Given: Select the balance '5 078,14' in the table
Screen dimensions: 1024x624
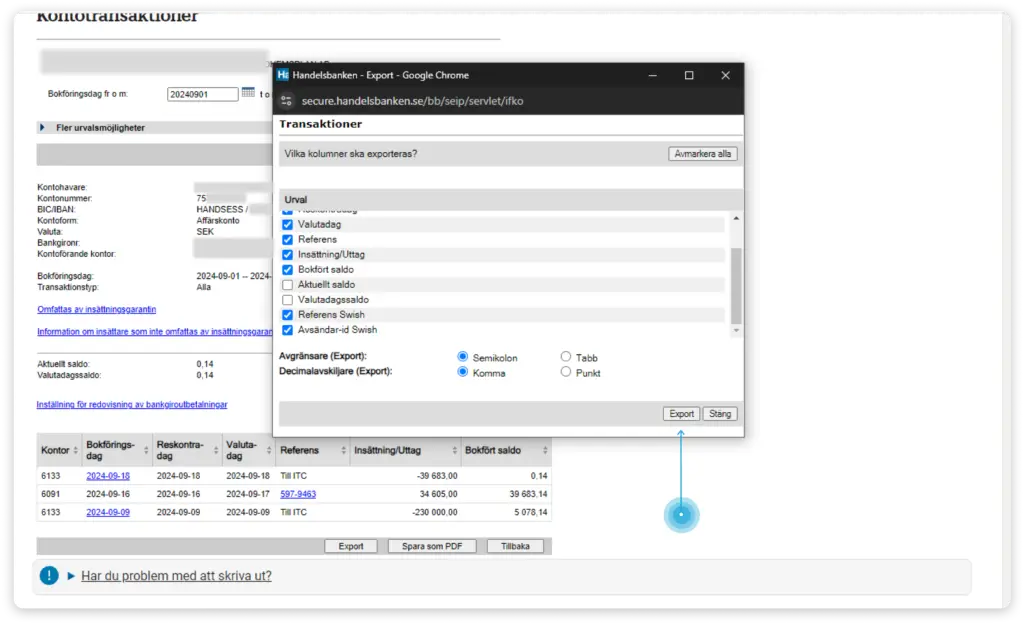Looking at the screenshot, I should pos(531,512).
